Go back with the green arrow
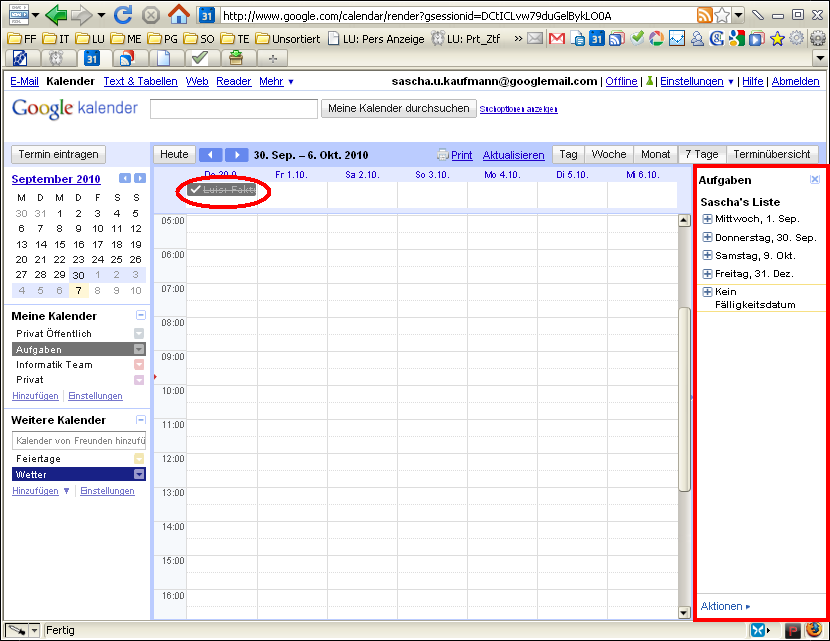The image size is (830, 641). [x=56, y=15]
